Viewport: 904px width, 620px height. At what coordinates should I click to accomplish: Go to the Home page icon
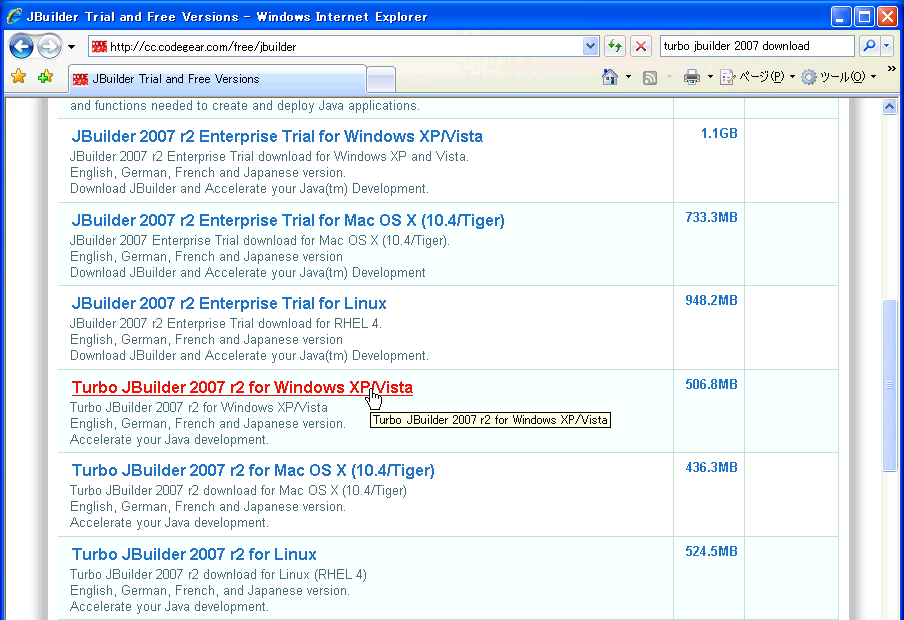610,78
